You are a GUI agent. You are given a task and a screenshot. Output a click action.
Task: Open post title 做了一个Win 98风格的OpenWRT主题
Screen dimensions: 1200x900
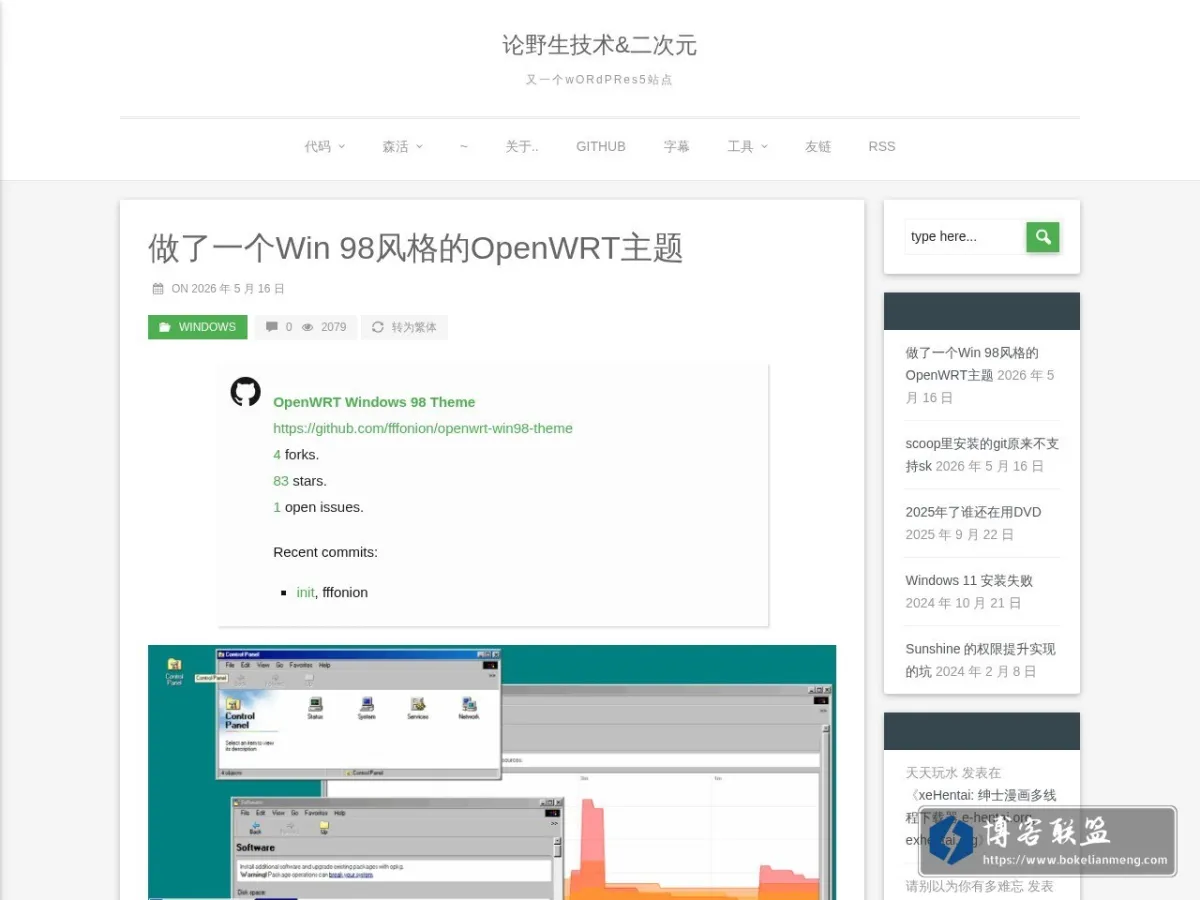pyautogui.click(x=416, y=247)
